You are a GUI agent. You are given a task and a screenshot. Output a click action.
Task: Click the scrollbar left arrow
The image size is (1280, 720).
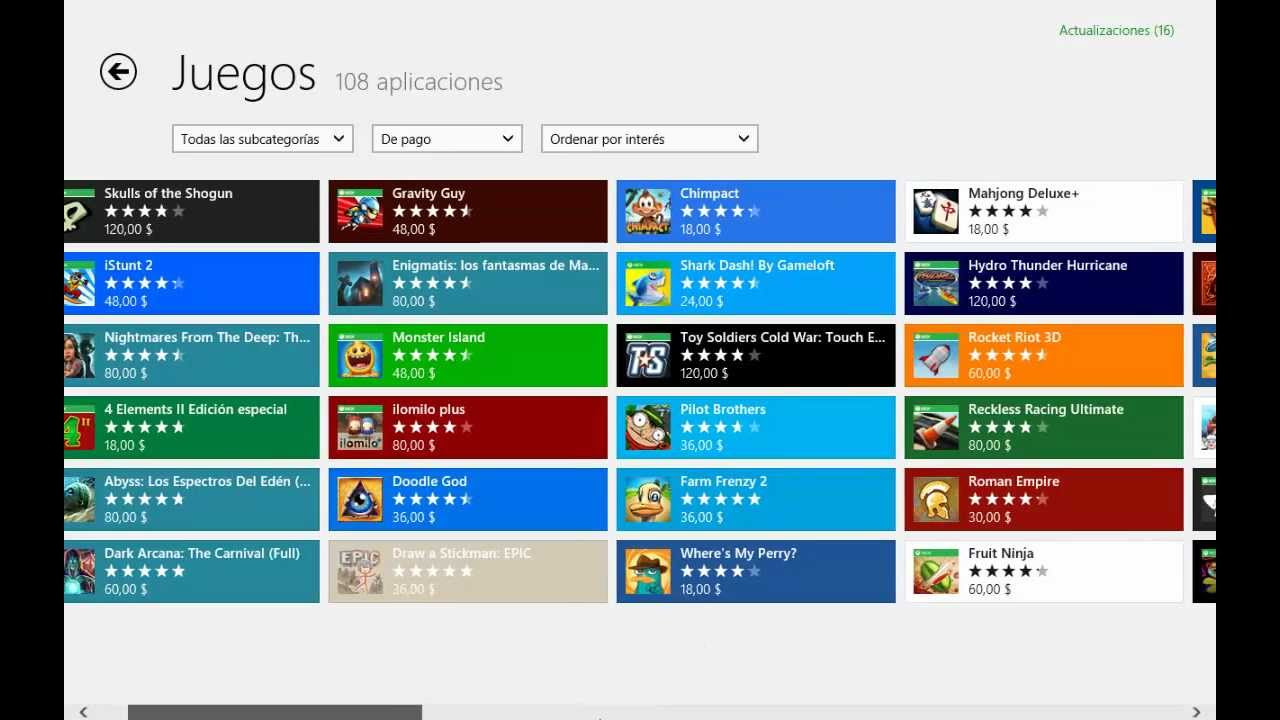[83, 712]
